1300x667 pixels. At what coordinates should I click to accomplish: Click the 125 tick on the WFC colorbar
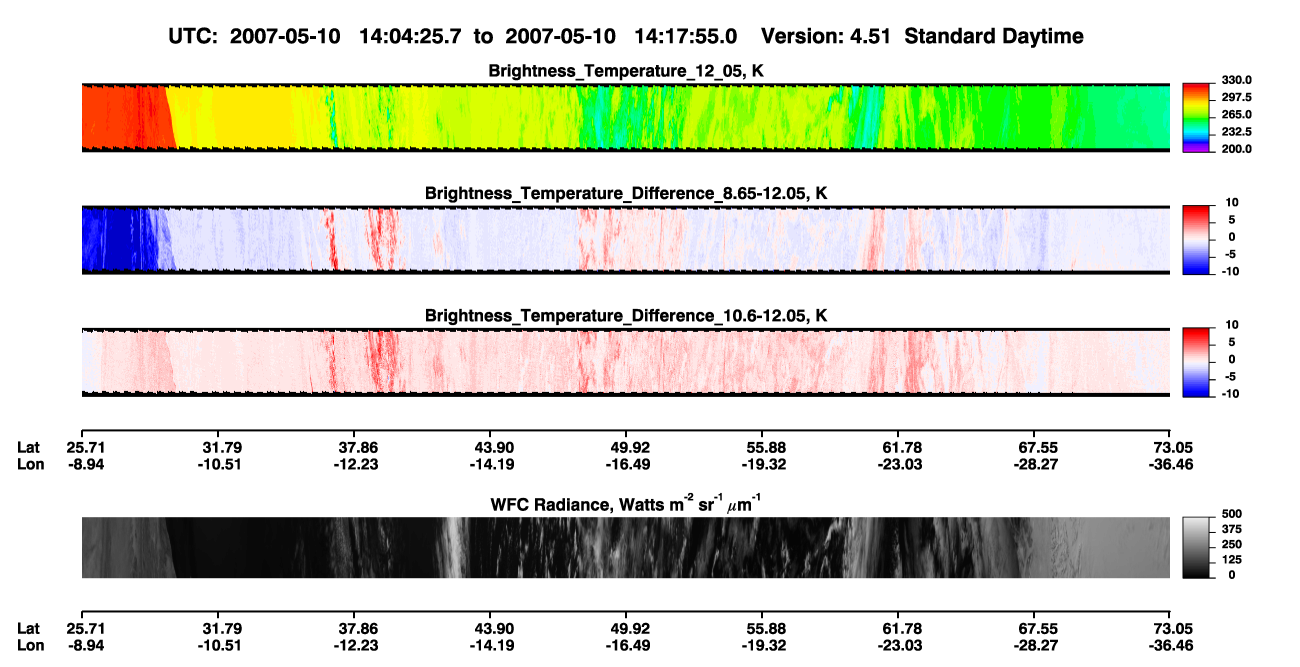click(1234, 560)
